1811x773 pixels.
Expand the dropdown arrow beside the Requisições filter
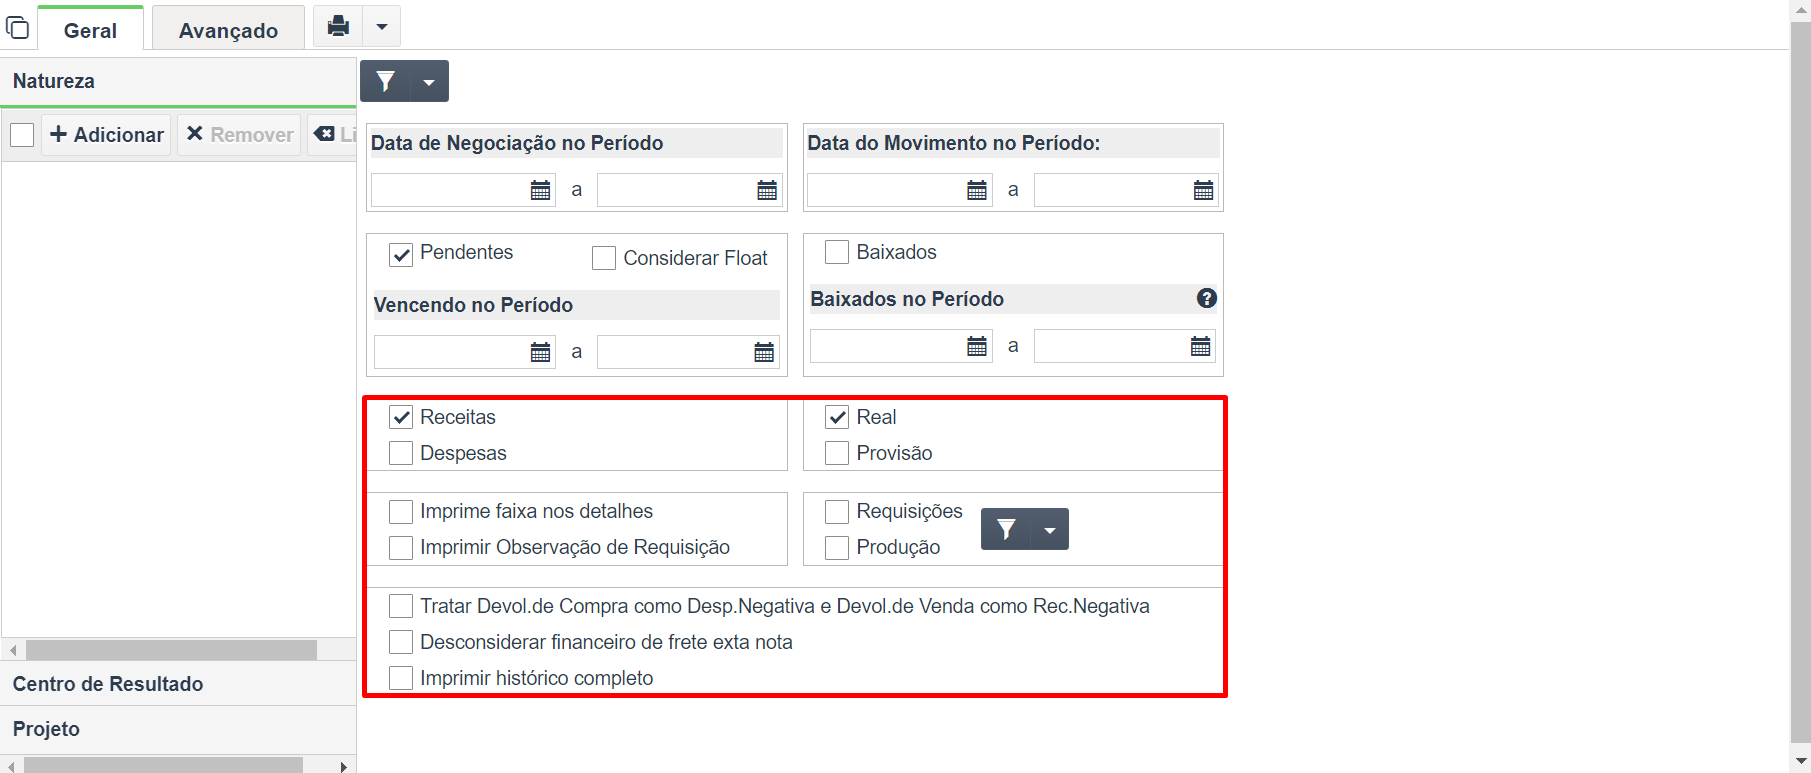click(x=1050, y=529)
